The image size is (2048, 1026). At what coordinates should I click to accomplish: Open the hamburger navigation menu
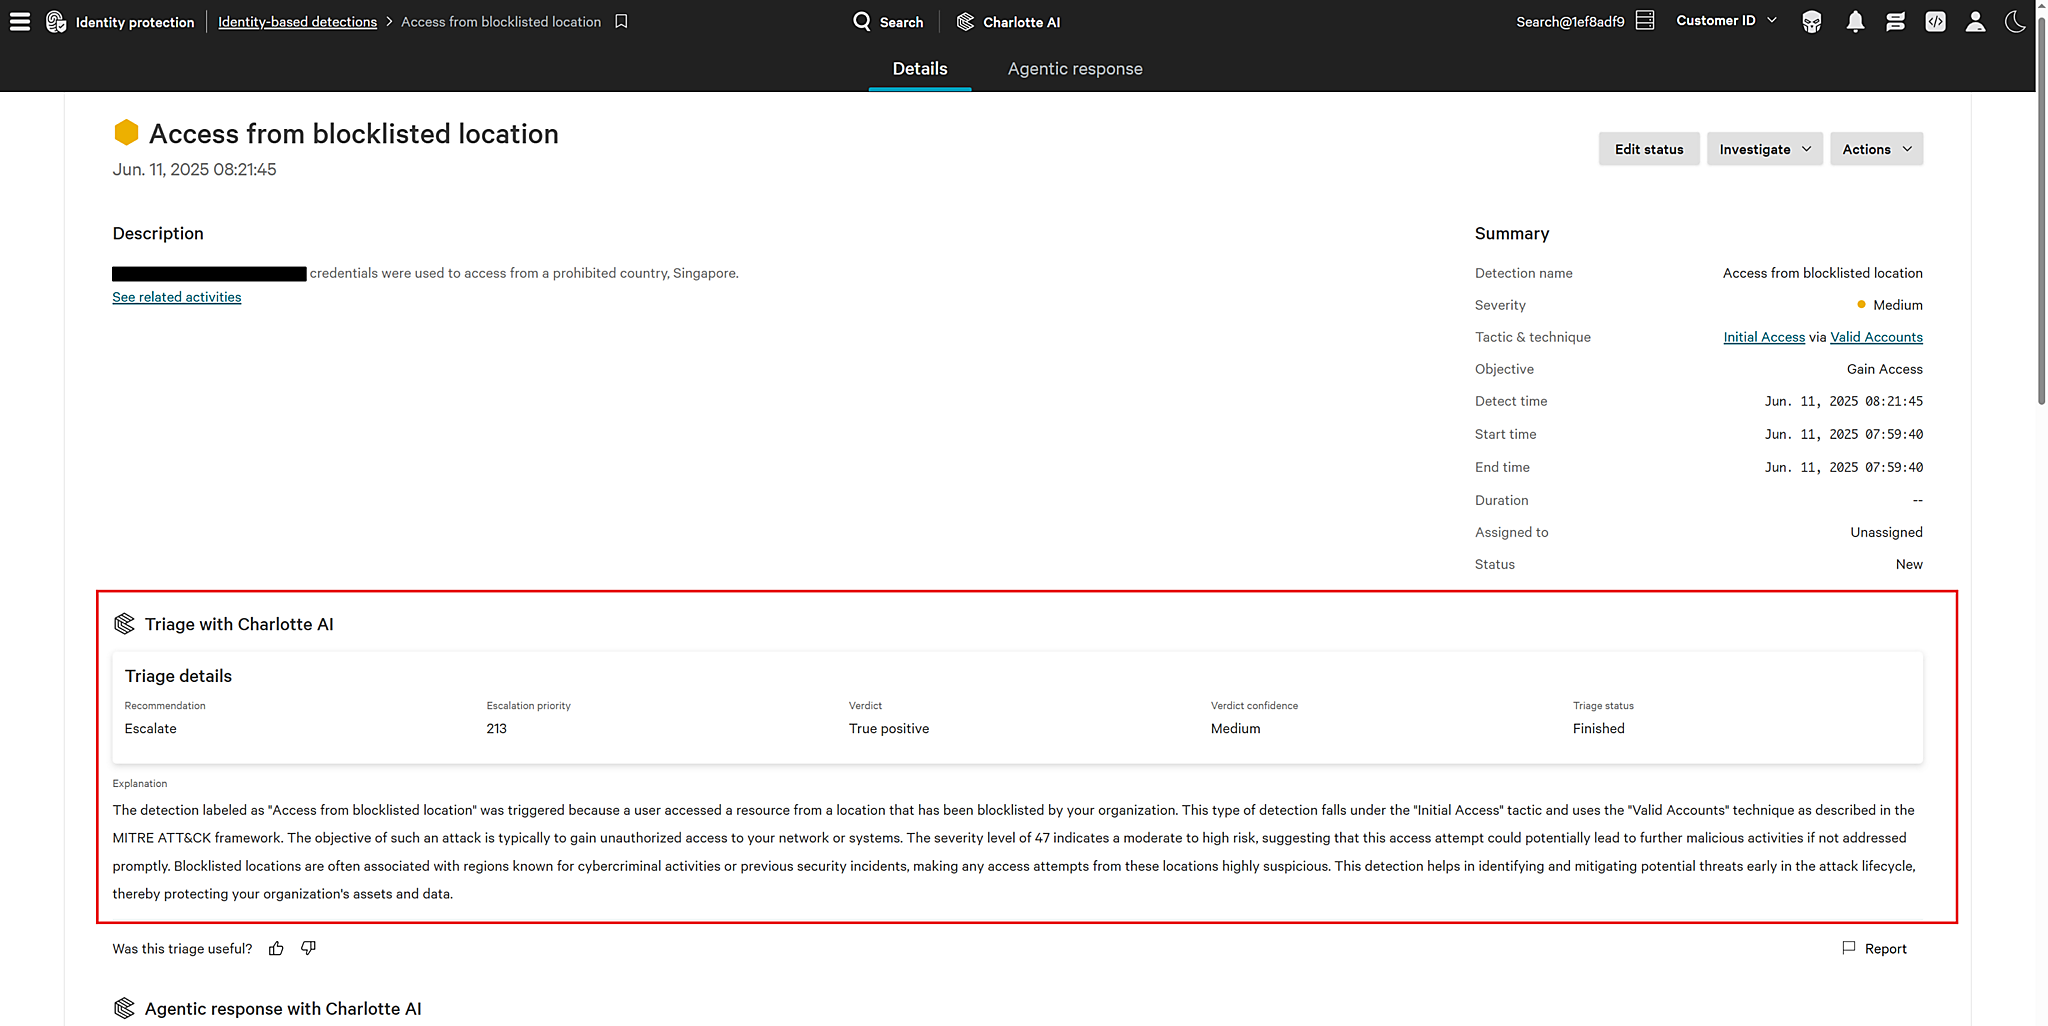(x=19, y=21)
